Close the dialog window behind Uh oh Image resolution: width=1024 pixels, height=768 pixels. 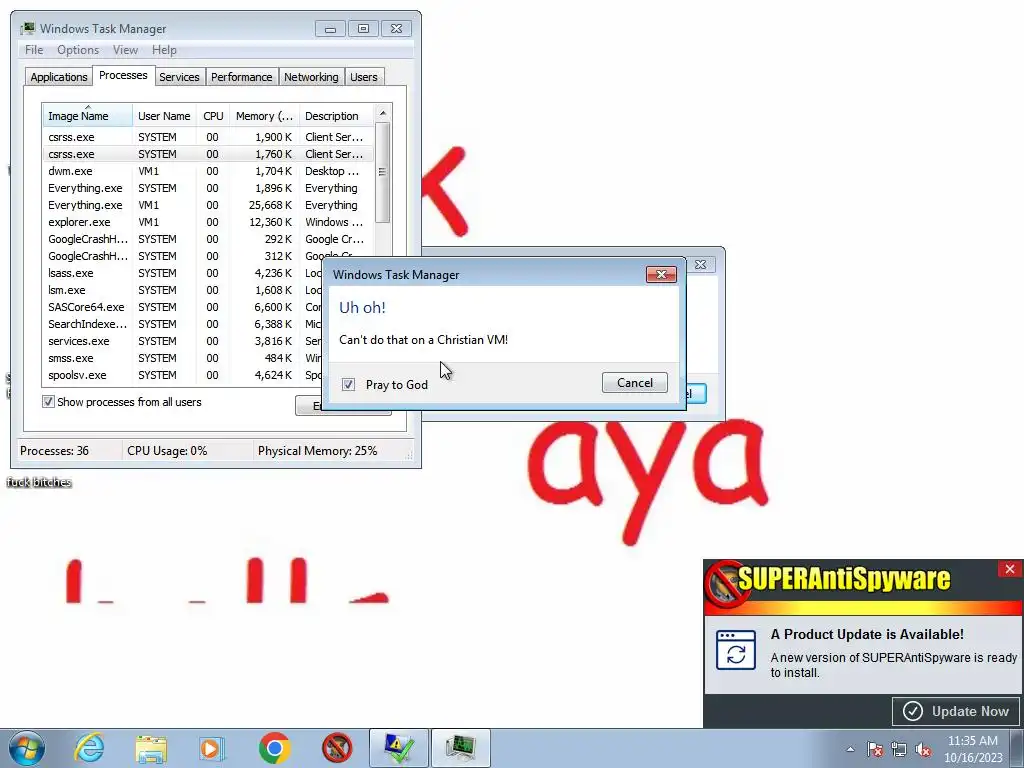[x=700, y=264]
